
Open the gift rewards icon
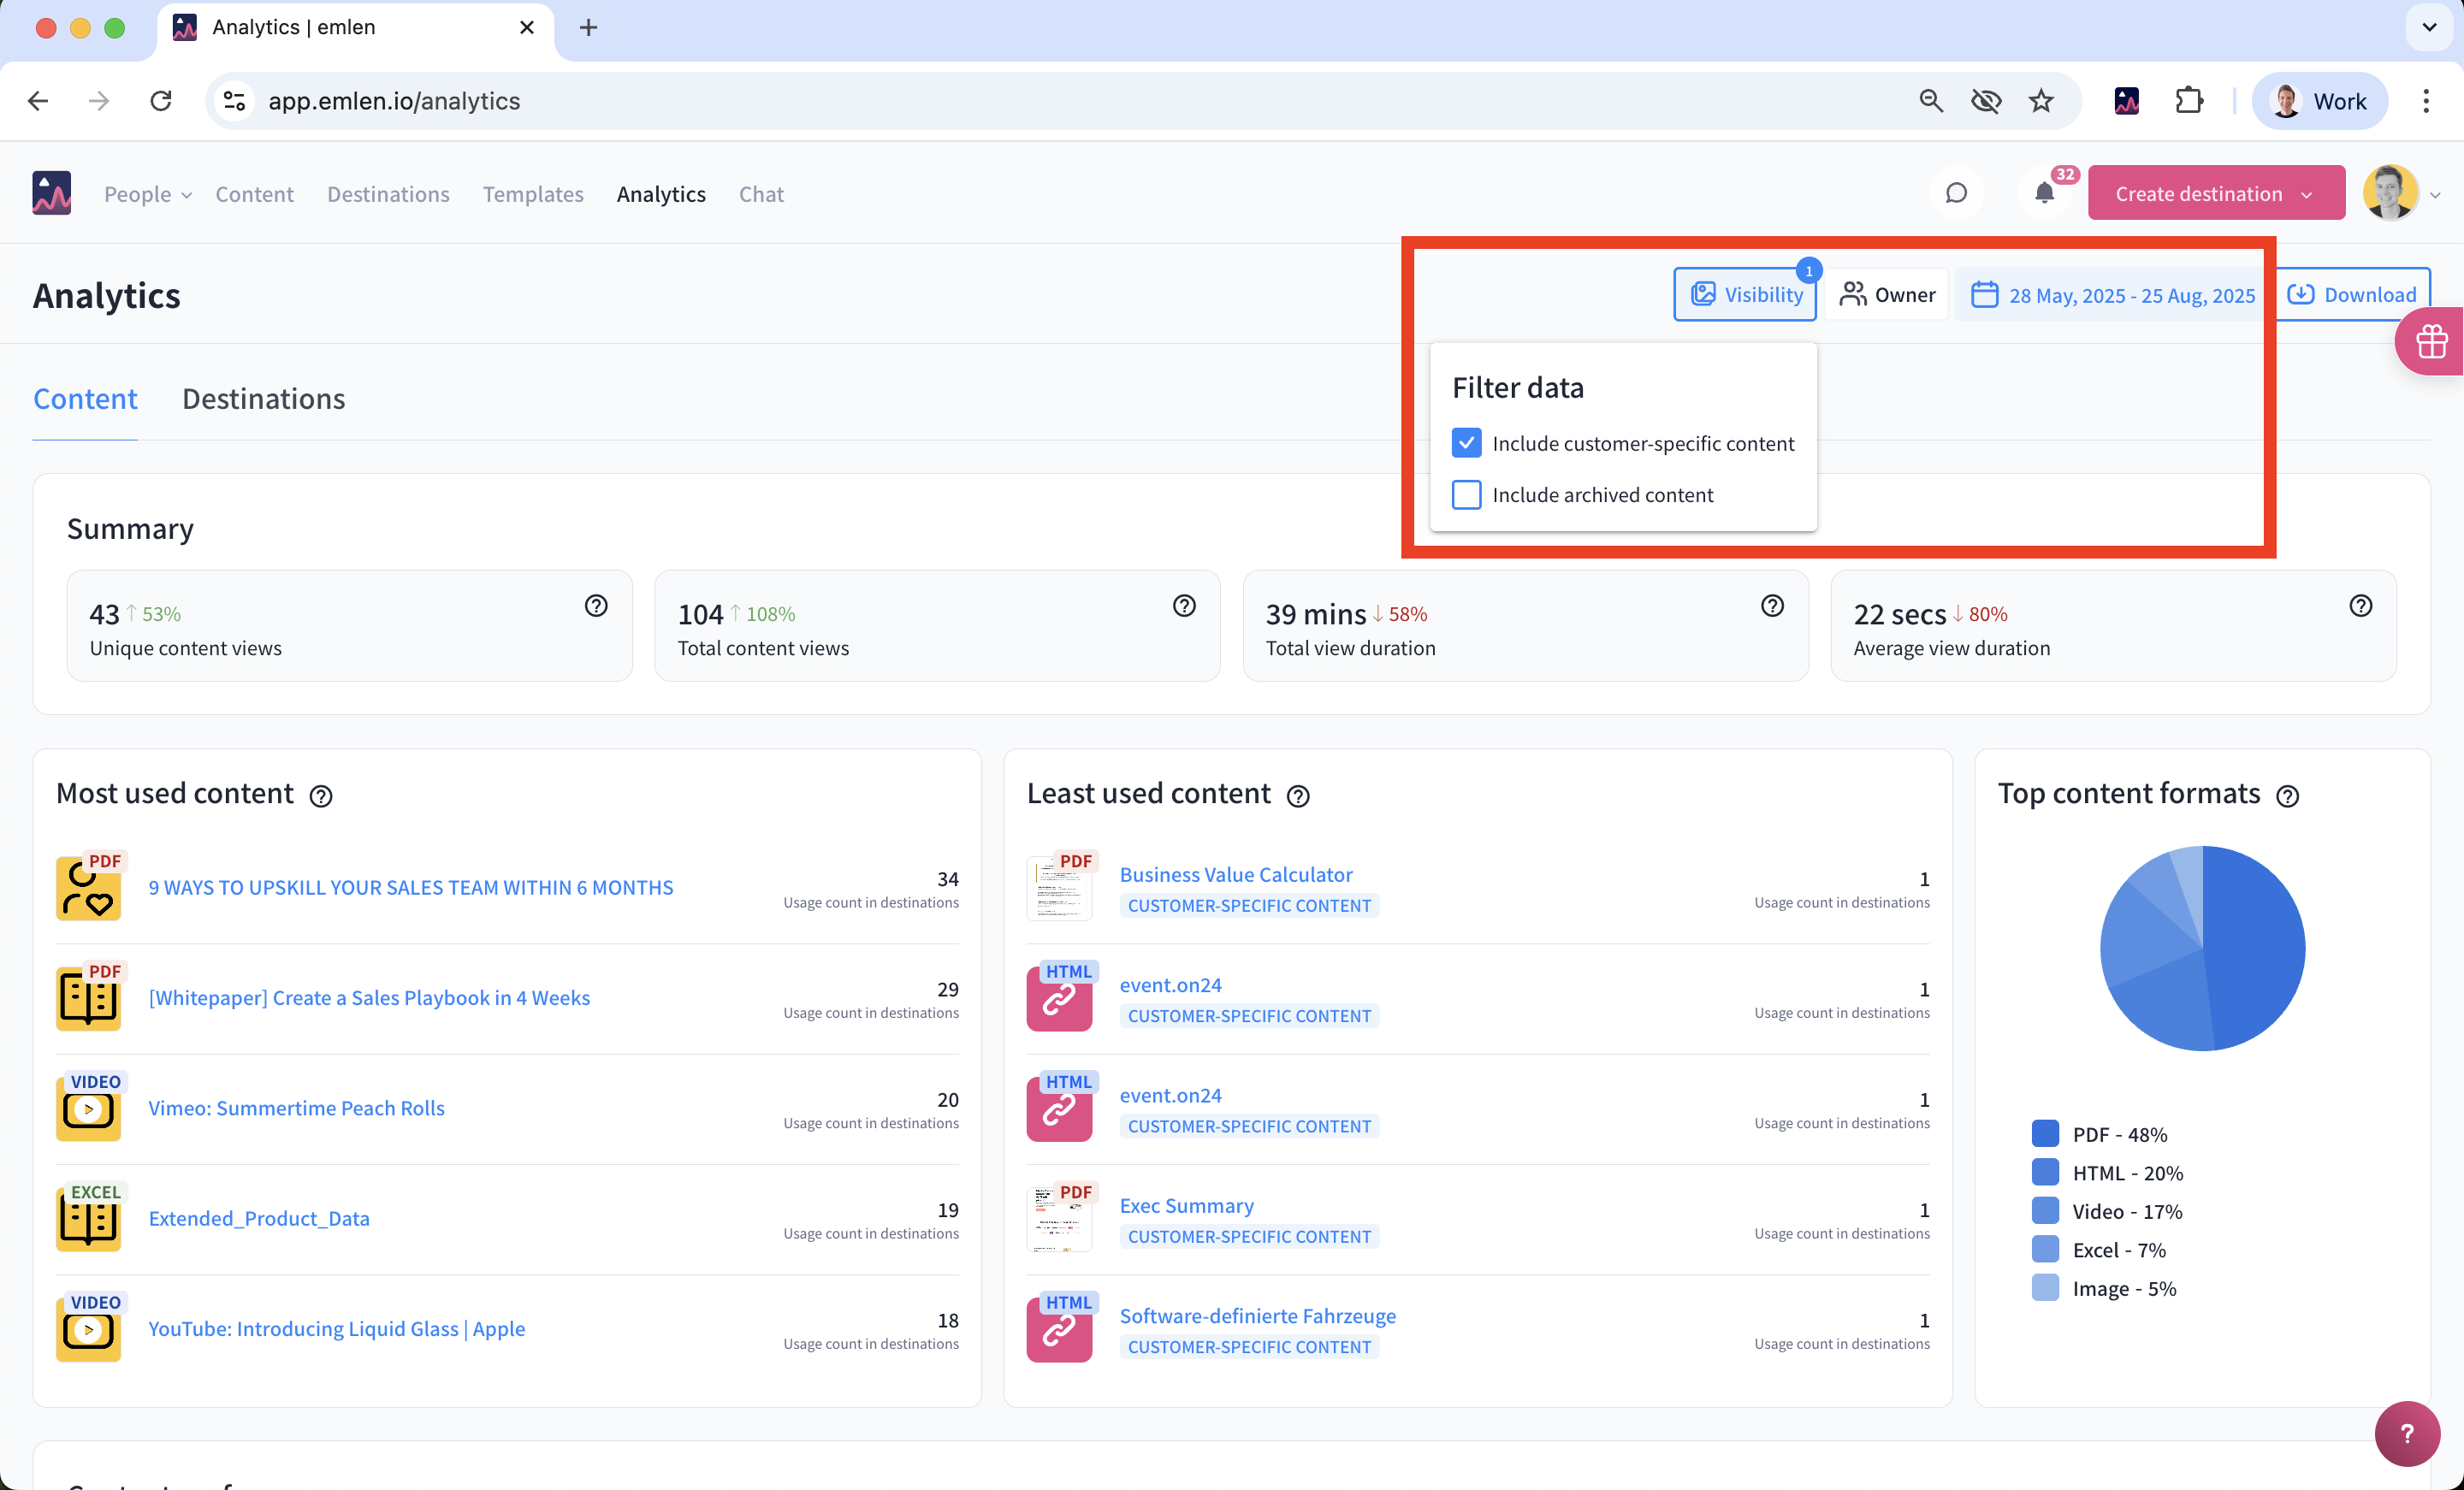2431,342
